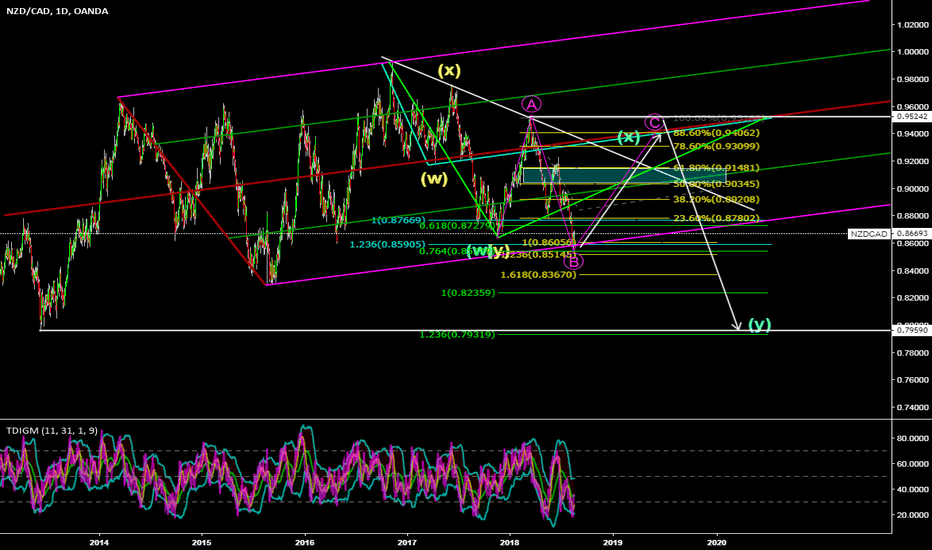Select the circled A wave marker

(531, 105)
